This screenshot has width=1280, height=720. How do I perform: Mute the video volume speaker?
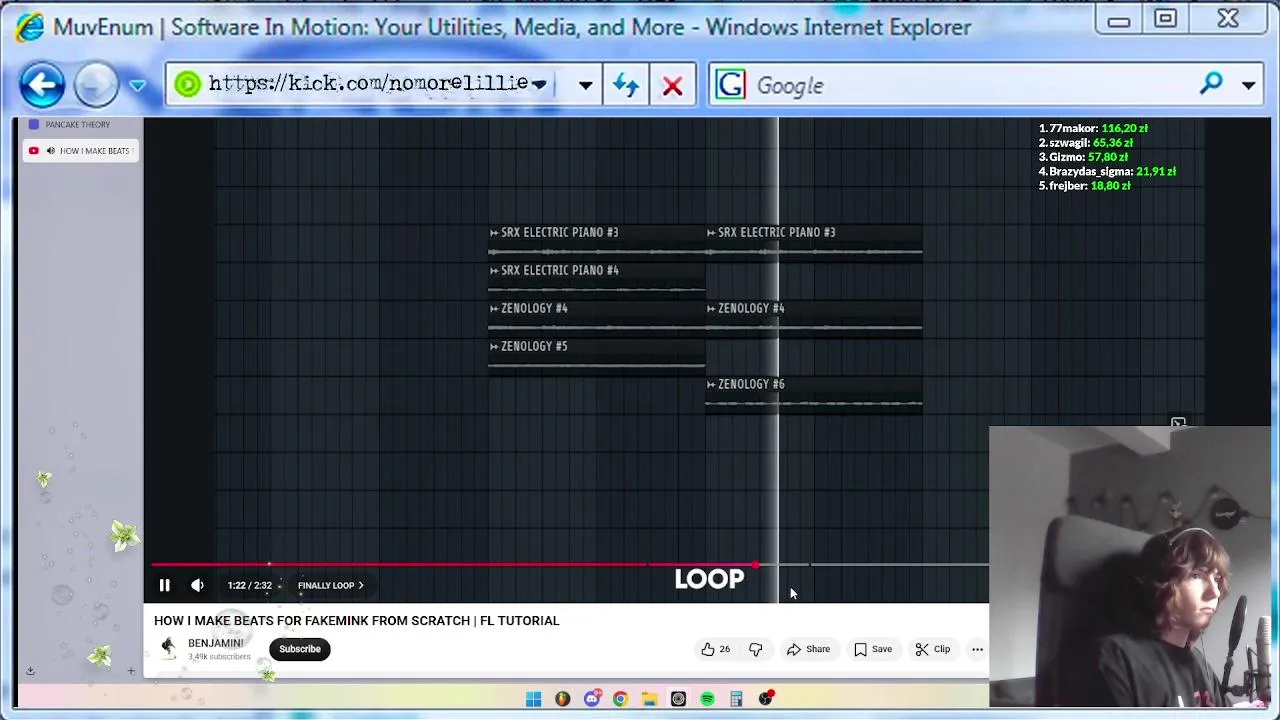[x=197, y=585]
